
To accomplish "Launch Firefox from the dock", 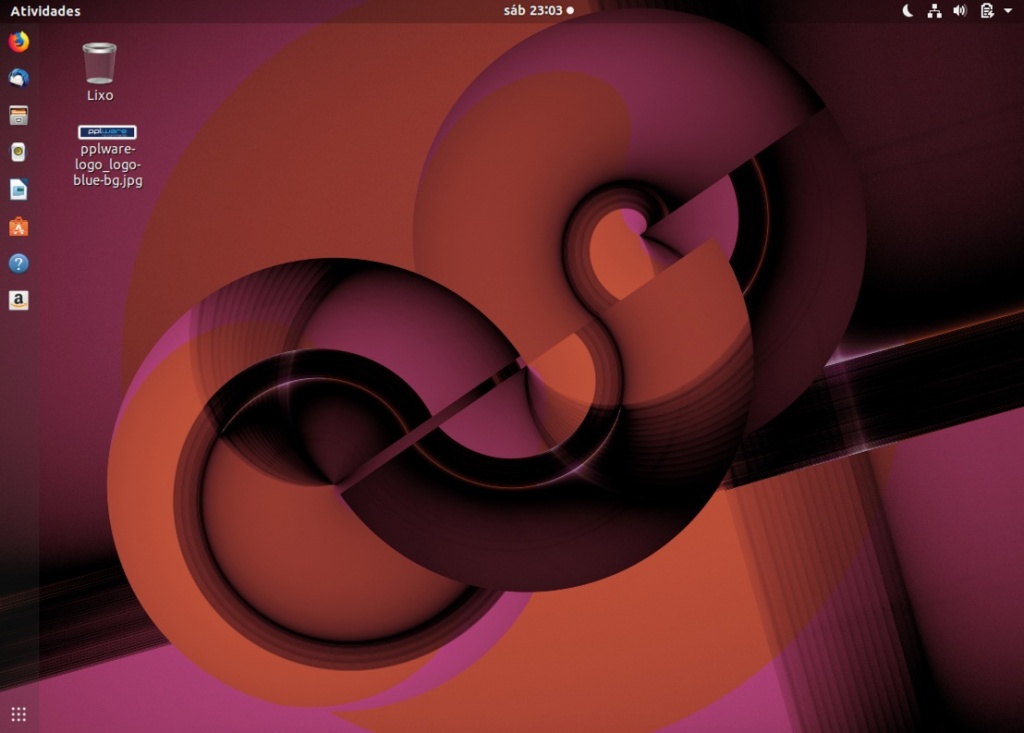I will point(18,43).
